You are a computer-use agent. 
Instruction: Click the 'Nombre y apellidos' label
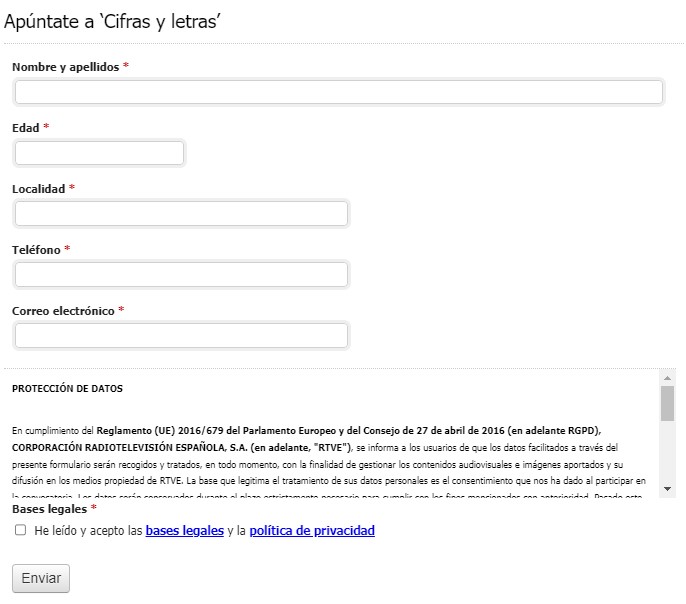pyautogui.click(x=65, y=67)
